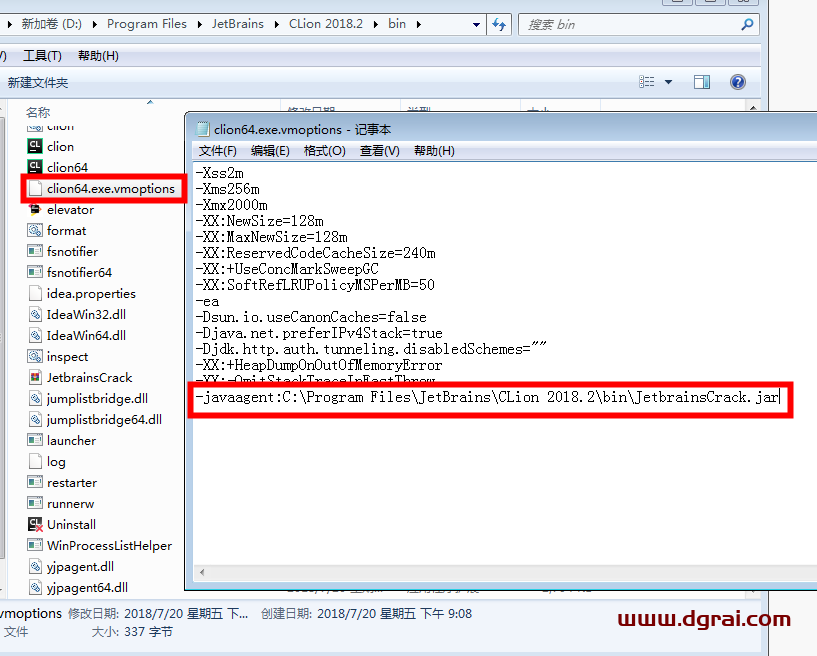This screenshot has width=817, height=656.
Task: Select the runnerw executable icon
Action: (35, 503)
